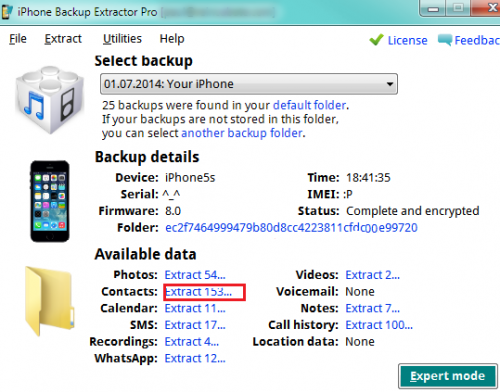Screen dimensions: 500x392
Task: Extract 54 photos link
Action: [195, 275]
